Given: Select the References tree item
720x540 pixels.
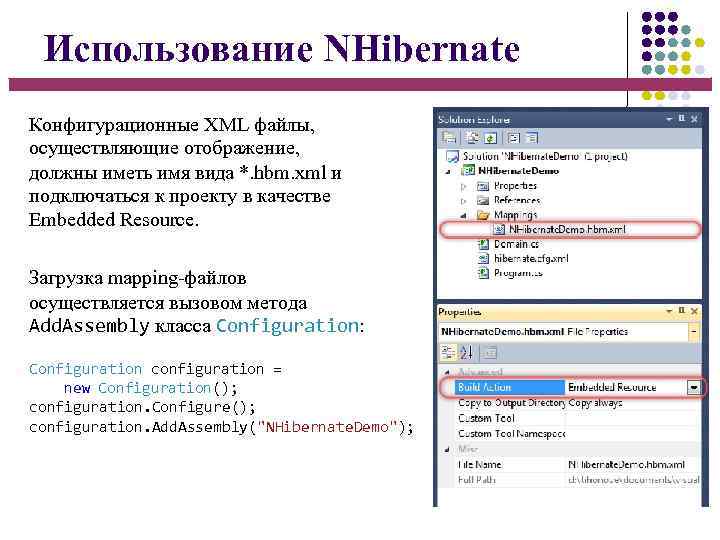Looking at the screenshot, I should [517, 200].
